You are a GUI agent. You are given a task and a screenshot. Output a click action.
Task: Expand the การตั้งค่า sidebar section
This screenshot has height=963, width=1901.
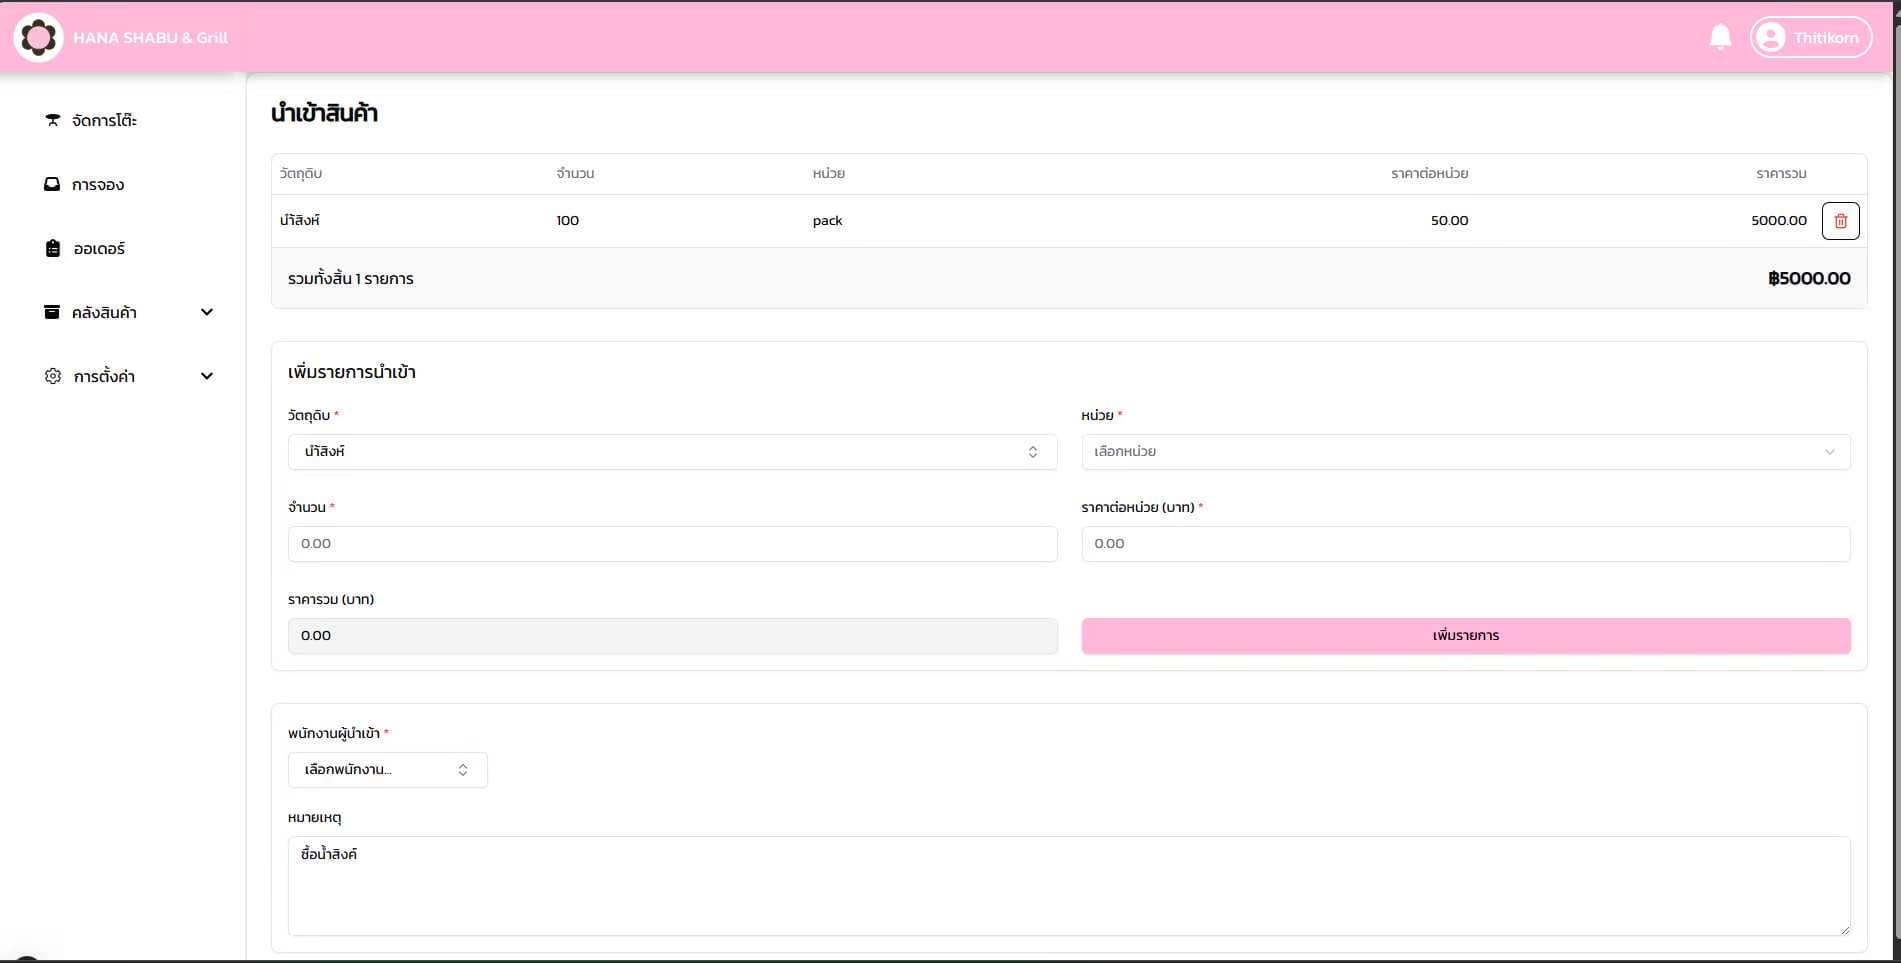pyautogui.click(x=207, y=375)
